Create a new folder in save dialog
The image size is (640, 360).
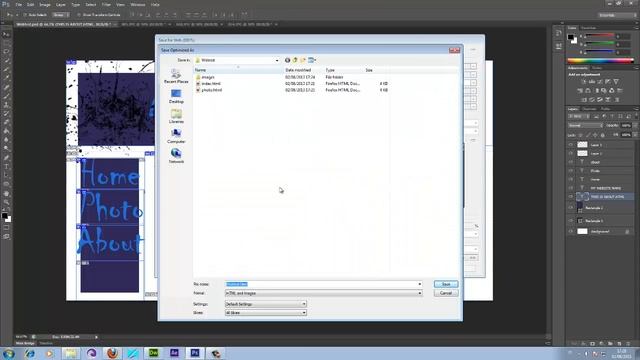coord(303,60)
